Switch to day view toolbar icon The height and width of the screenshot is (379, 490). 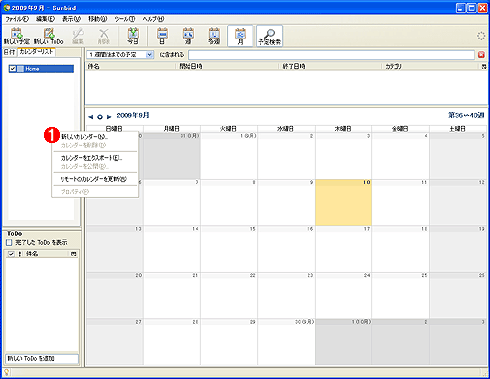tap(162, 36)
